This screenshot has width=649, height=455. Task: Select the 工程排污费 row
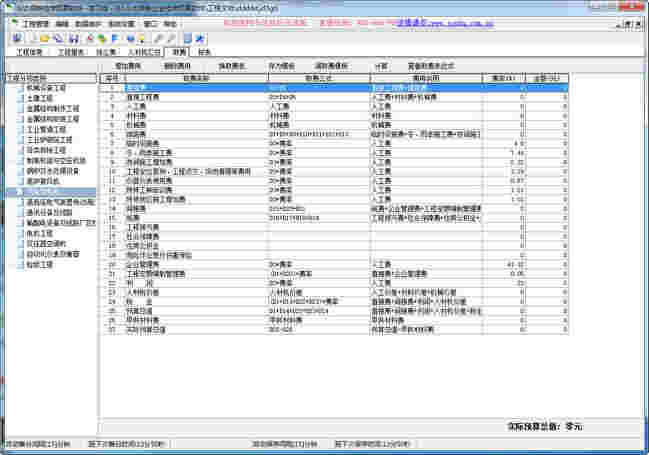(x=334, y=227)
